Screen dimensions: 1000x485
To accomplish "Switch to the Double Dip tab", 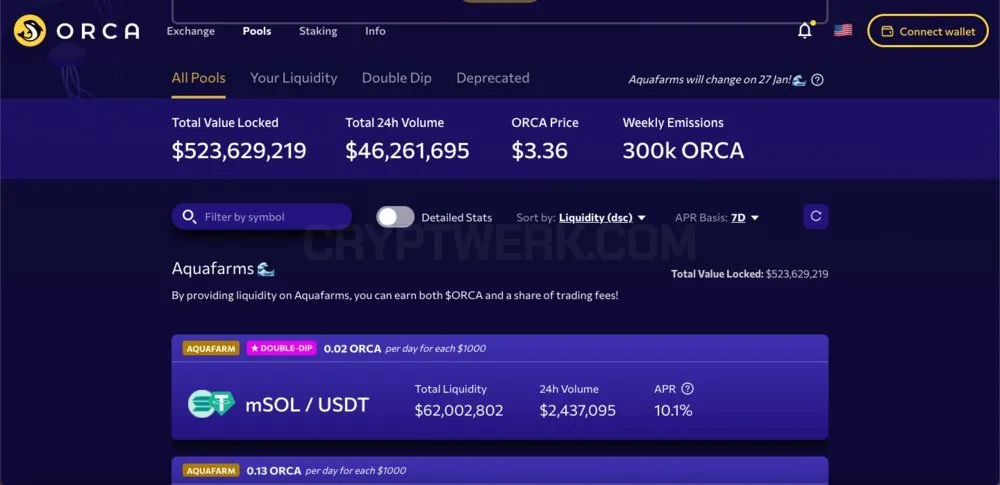I will pos(397,78).
